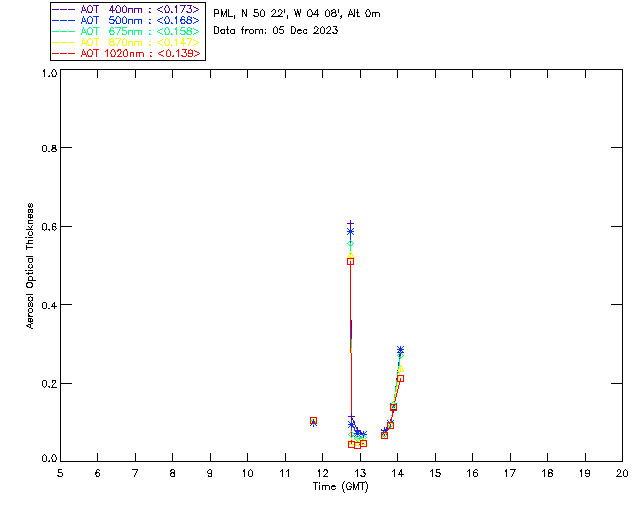Screen dimensions: 640x512
Task: Click the x-axis tick label 5
Action: [60, 473]
